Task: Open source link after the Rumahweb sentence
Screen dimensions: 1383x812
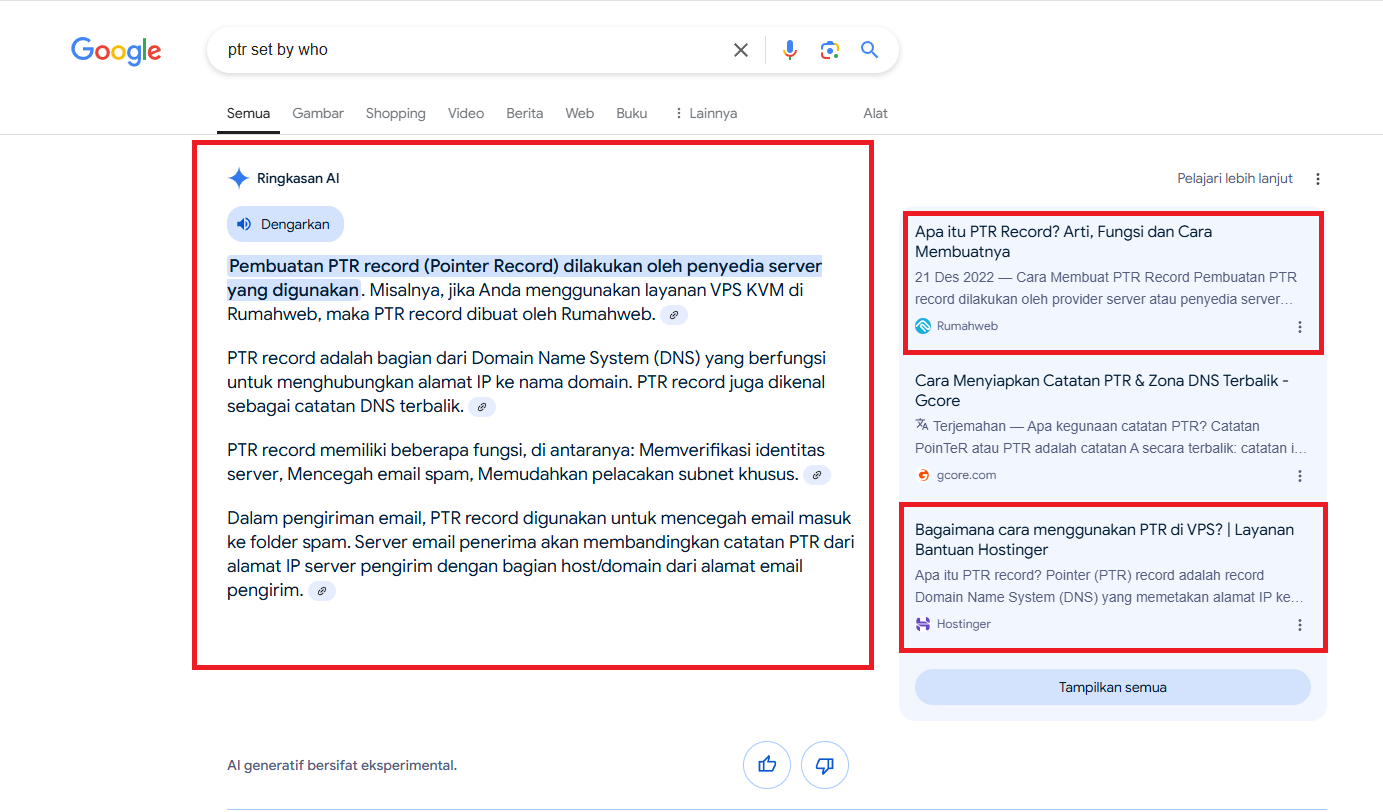Action: click(x=675, y=315)
